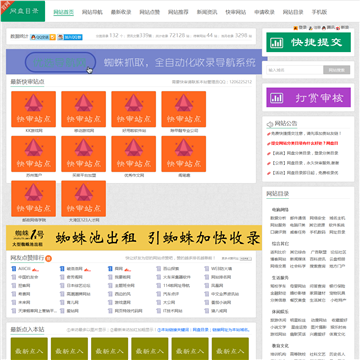This screenshot has height=360, width=360.
Task: Click the 优选导航网 rounded button in the blue banner
Action: 60,62
